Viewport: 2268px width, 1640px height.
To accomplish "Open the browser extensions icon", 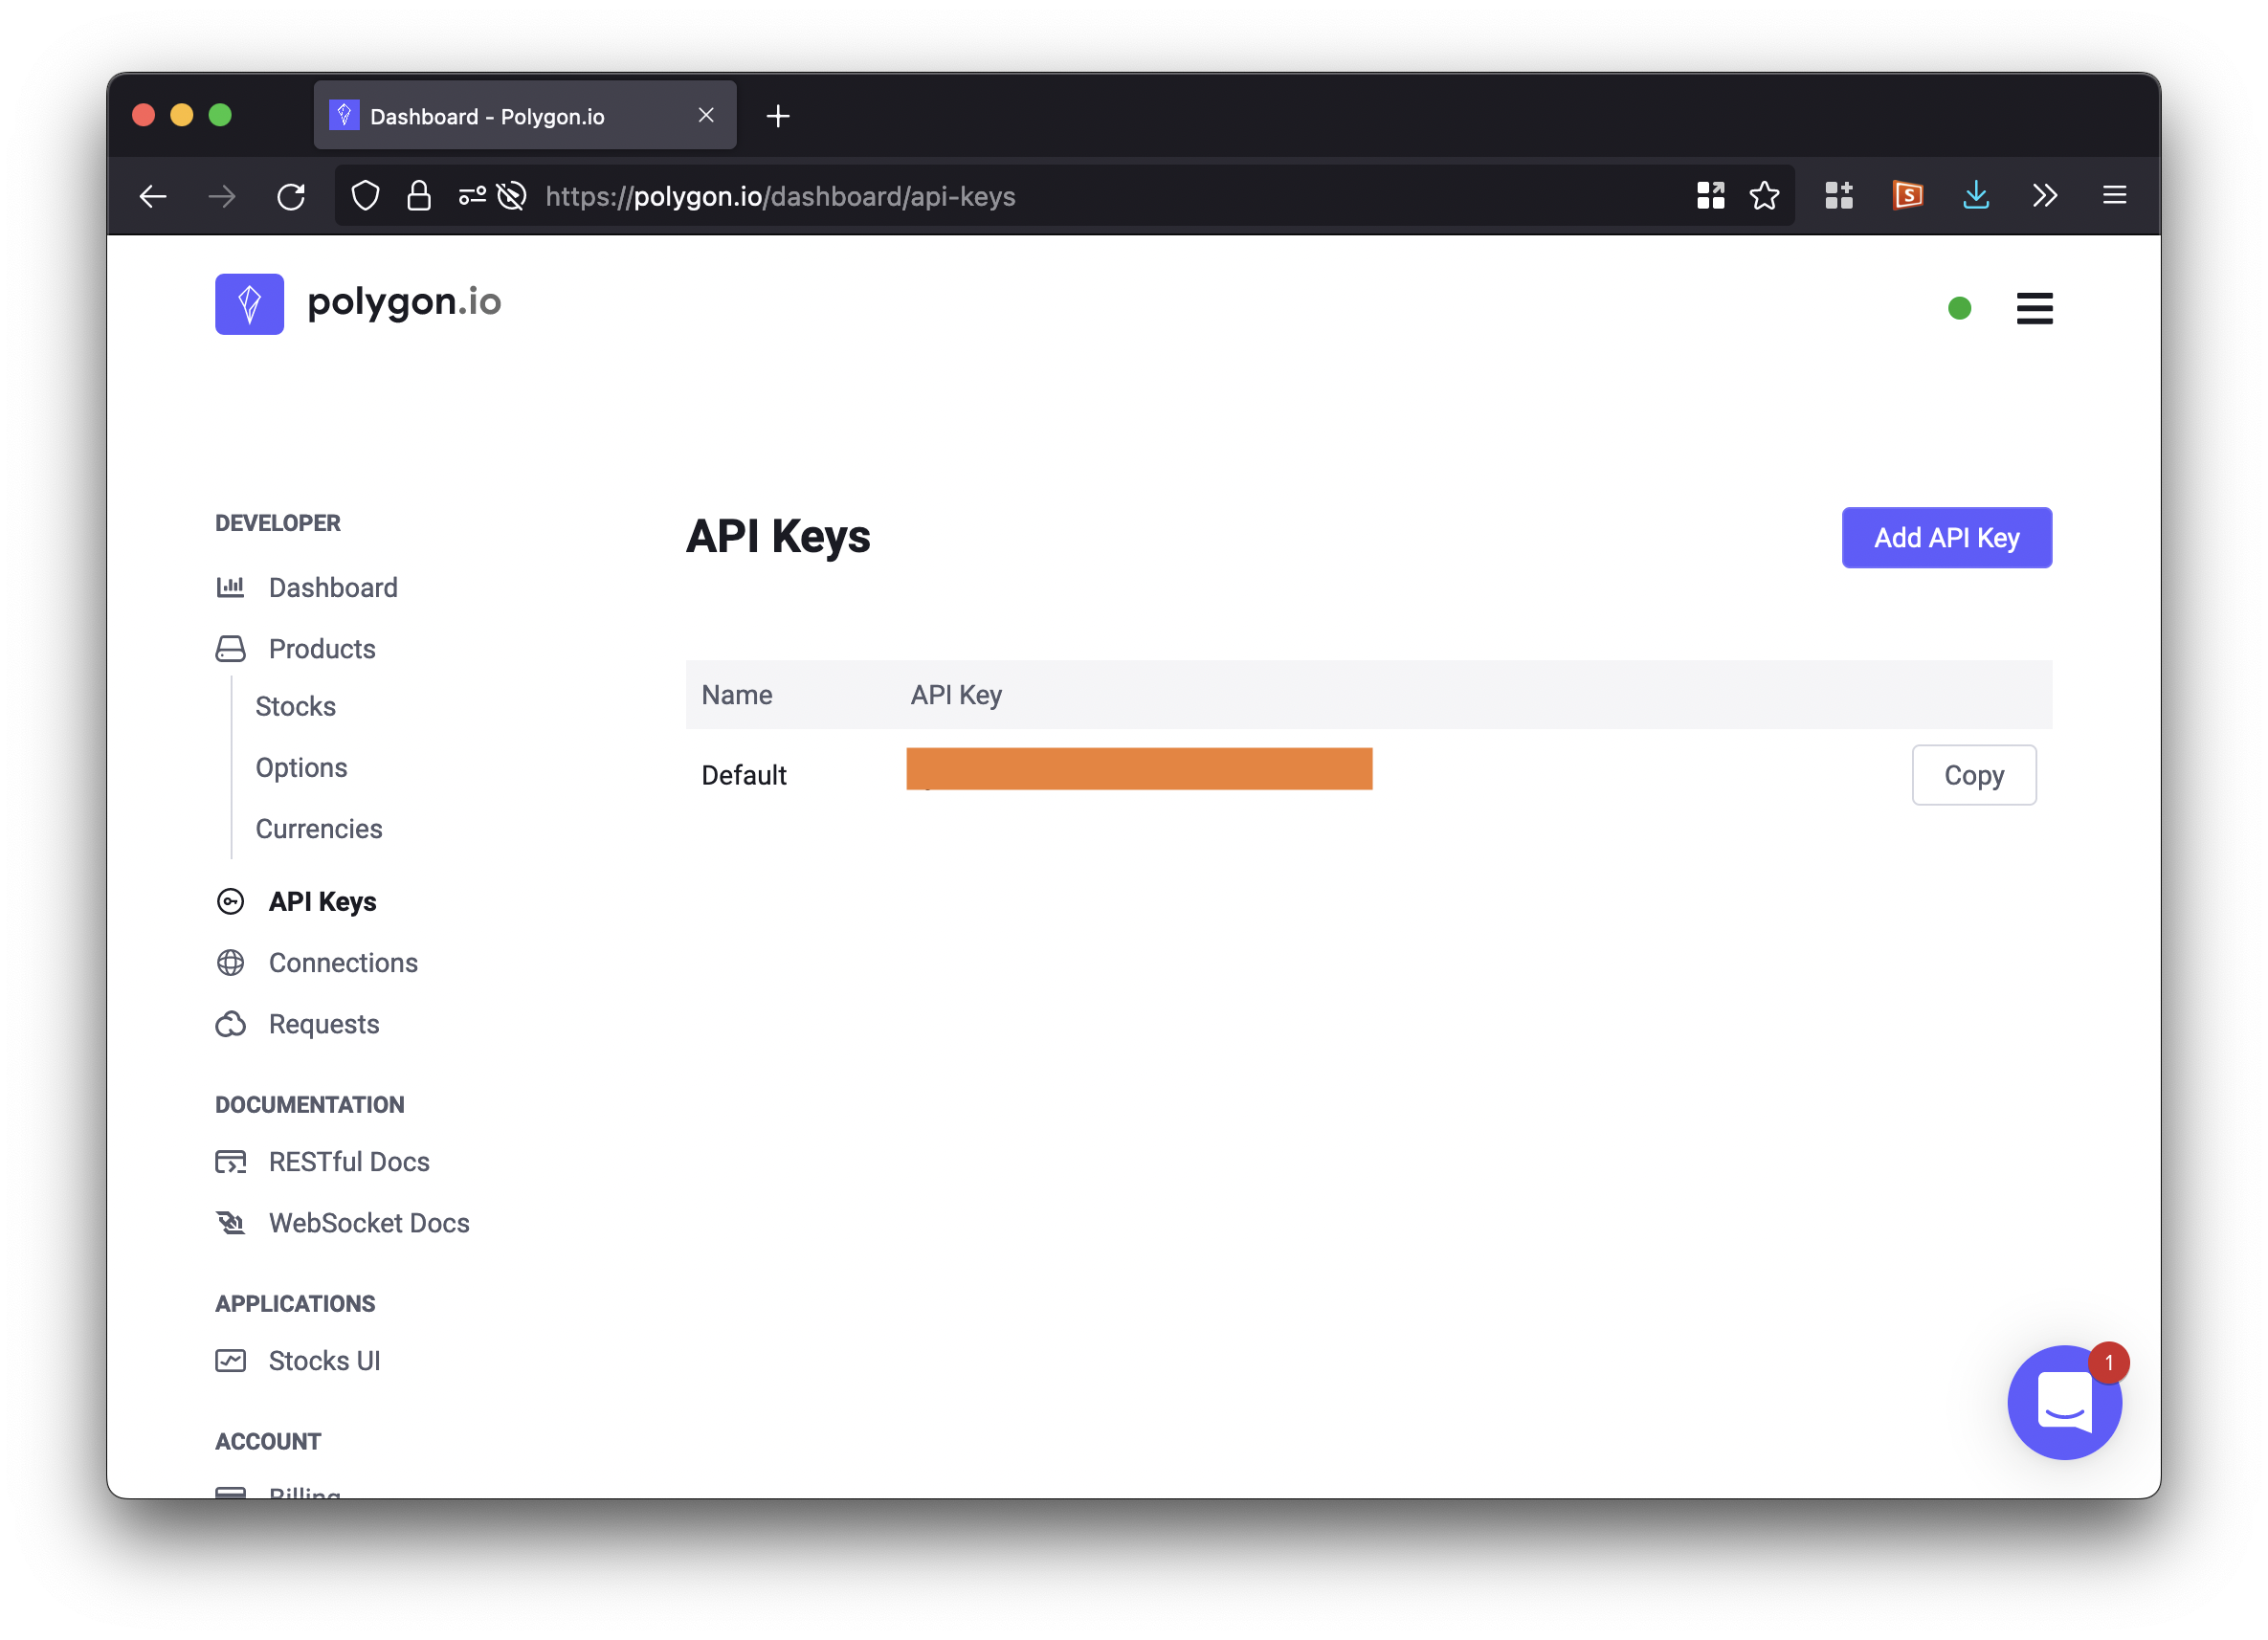I will 1838,196.
